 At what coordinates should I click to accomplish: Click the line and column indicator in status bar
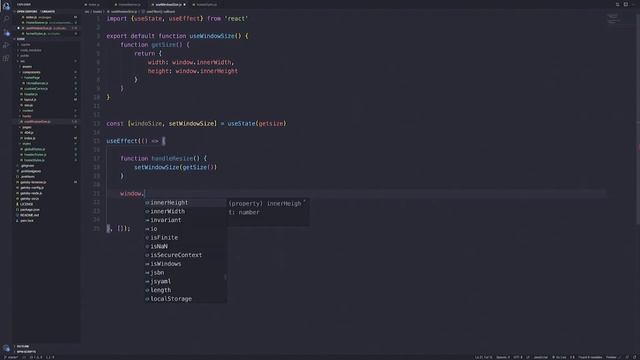pos(483,358)
